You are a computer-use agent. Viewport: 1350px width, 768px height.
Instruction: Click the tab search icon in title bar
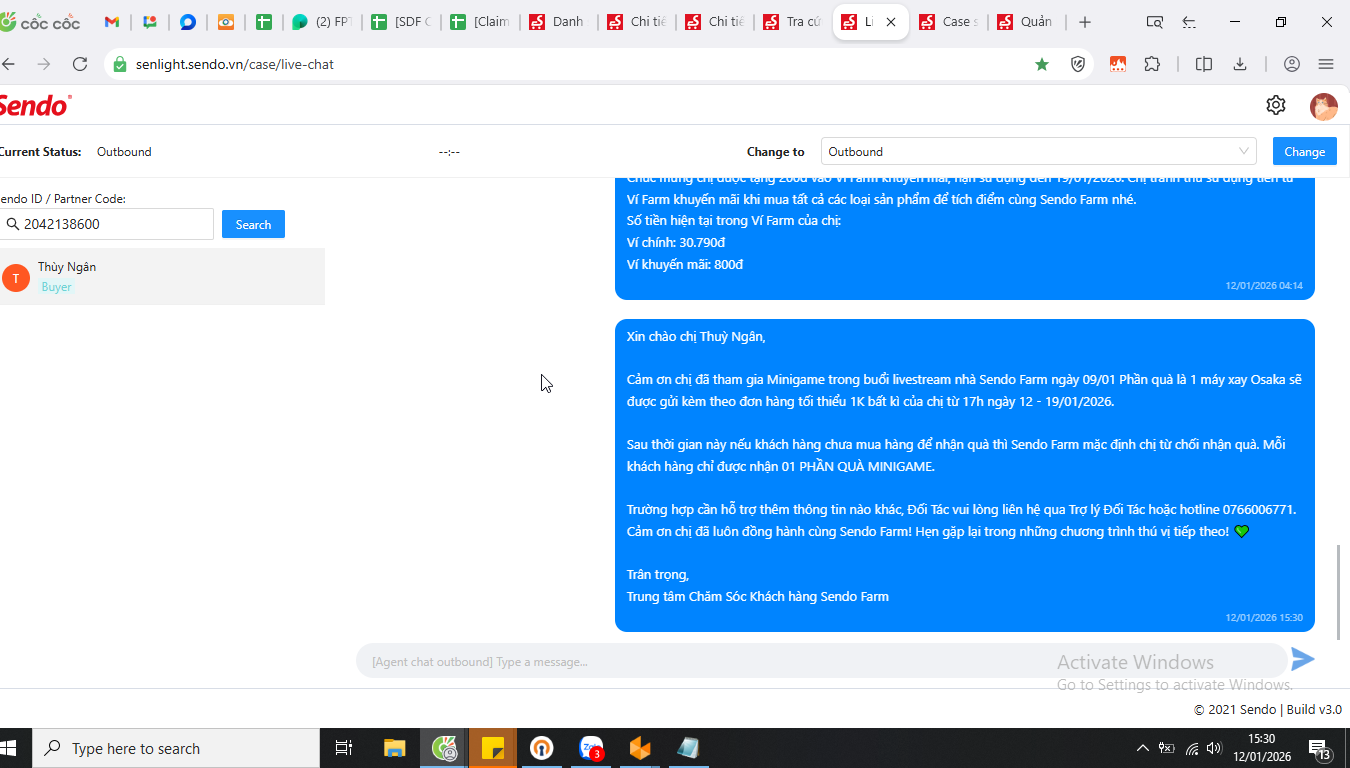(x=1155, y=22)
